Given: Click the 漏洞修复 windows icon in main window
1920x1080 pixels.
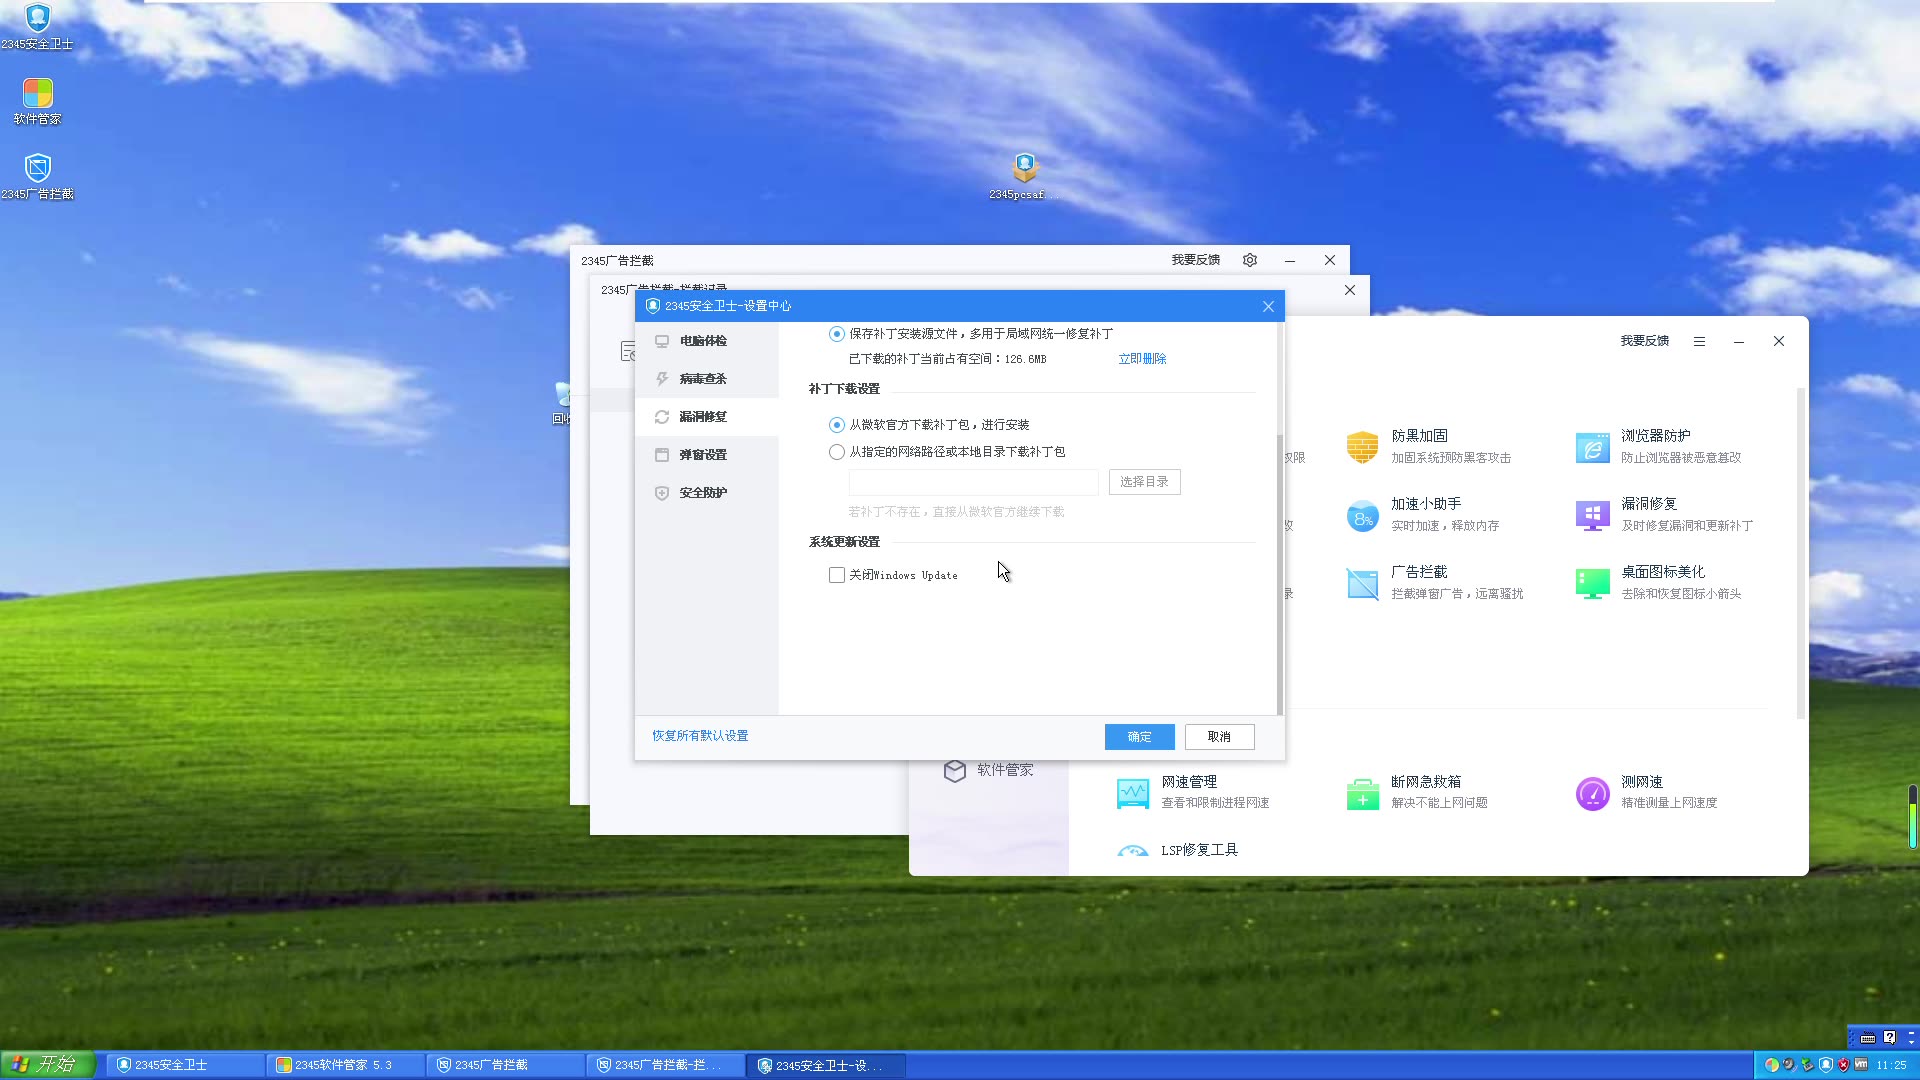Looking at the screenshot, I should (1592, 515).
